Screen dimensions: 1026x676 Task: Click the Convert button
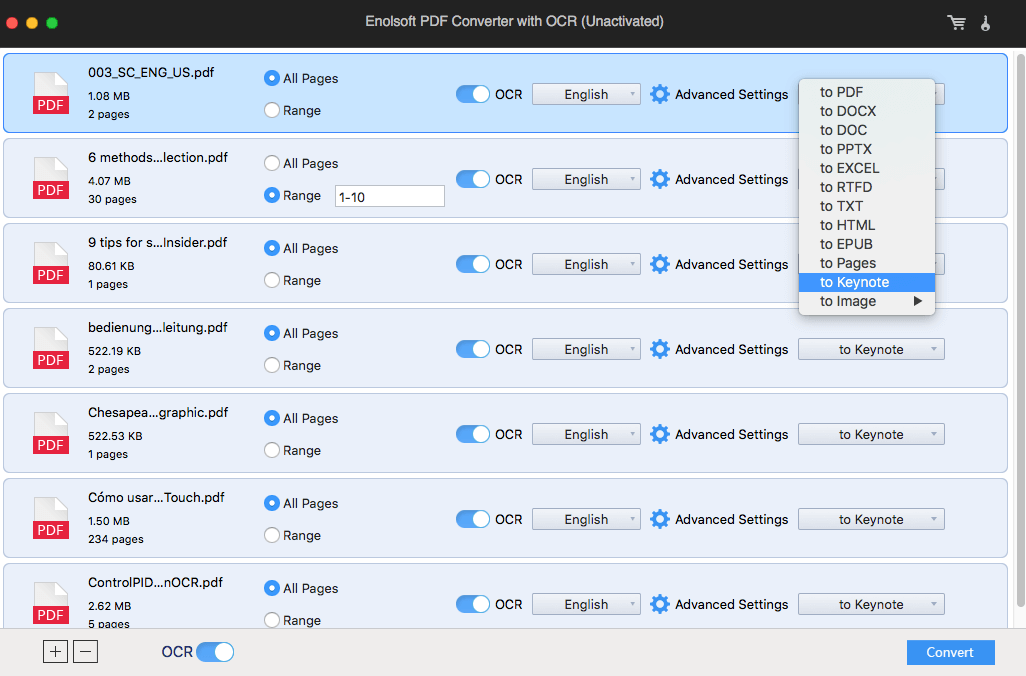[x=950, y=652]
